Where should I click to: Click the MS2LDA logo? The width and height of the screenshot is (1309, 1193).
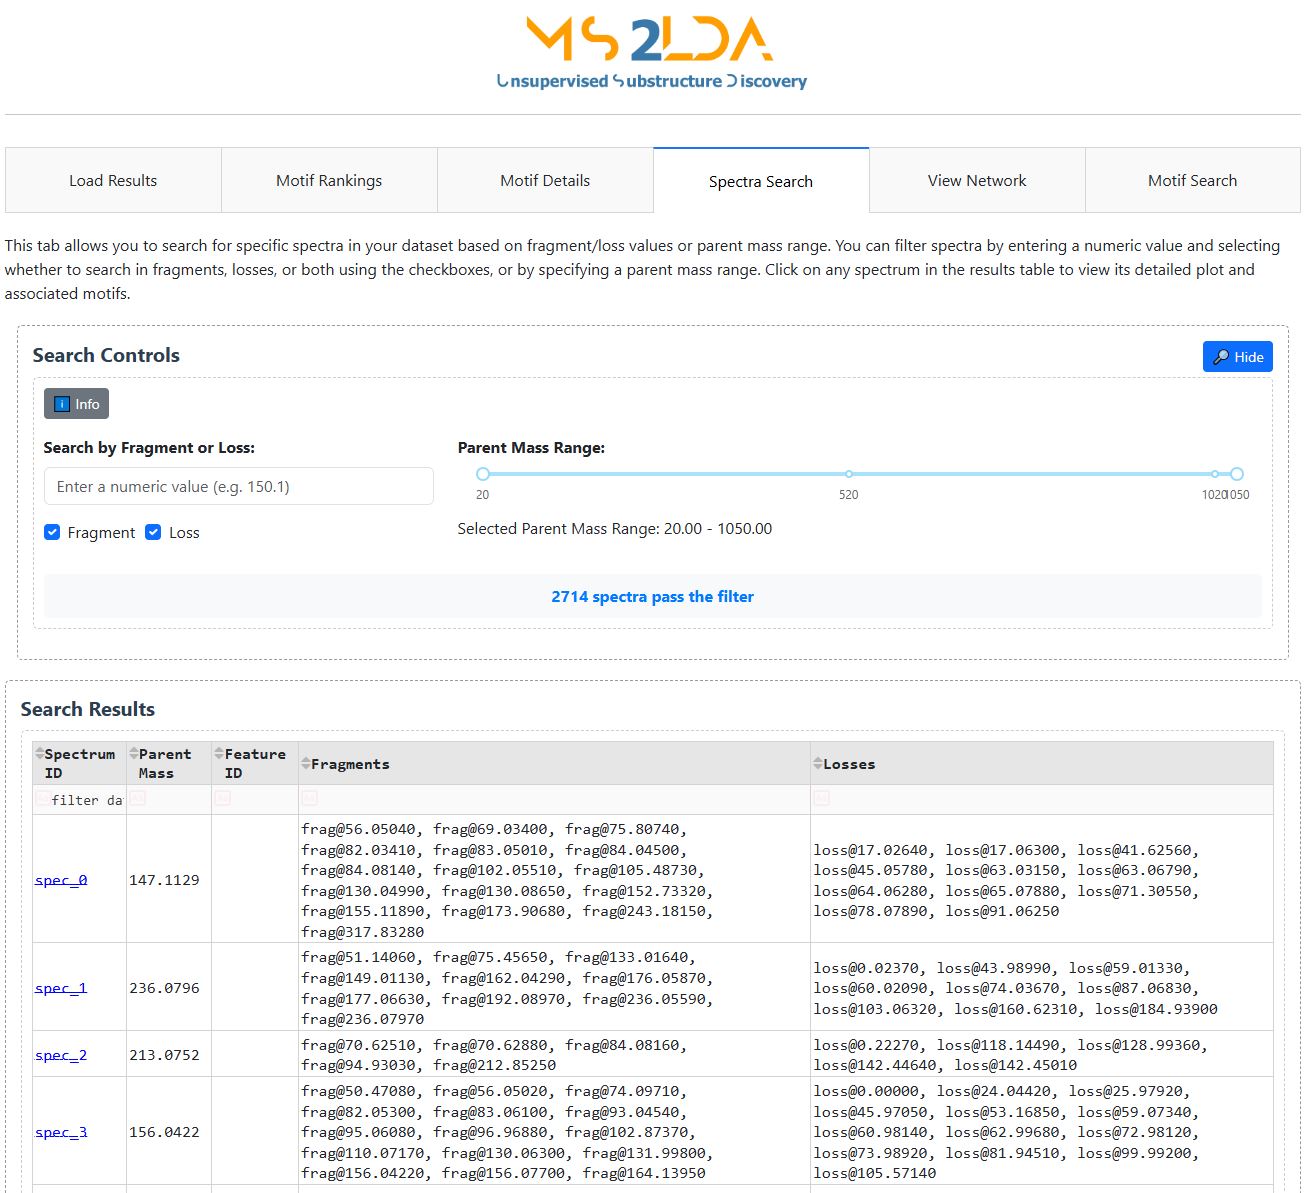tap(651, 52)
